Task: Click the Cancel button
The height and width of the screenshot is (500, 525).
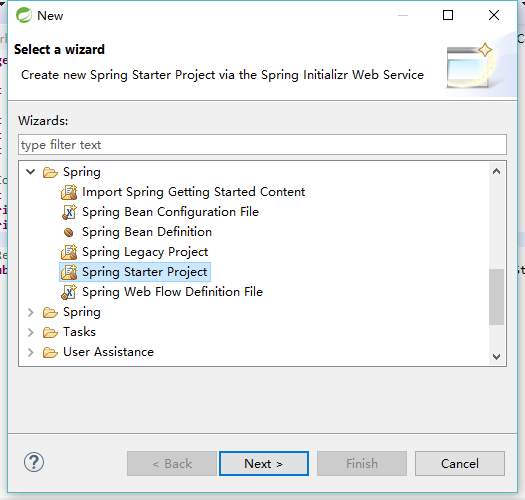Action: click(460, 463)
